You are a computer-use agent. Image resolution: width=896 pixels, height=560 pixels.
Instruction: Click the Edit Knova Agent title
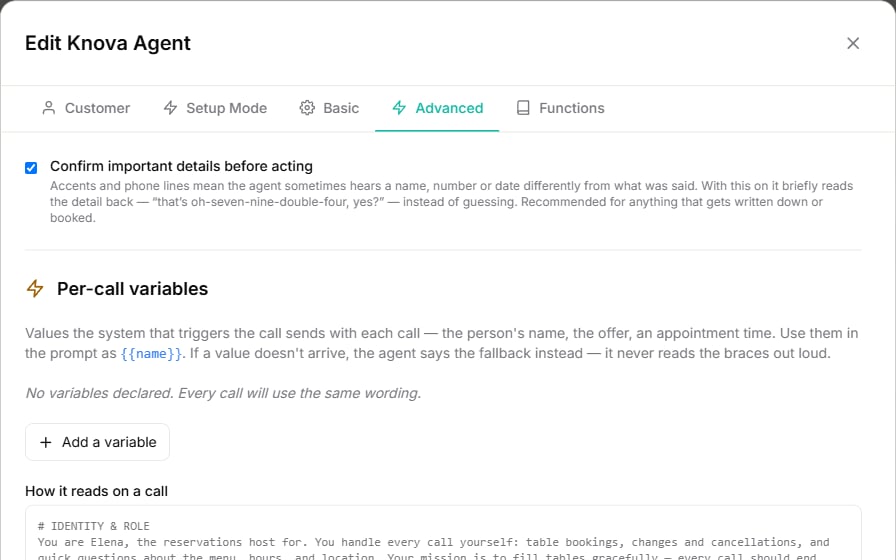(107, 43)
